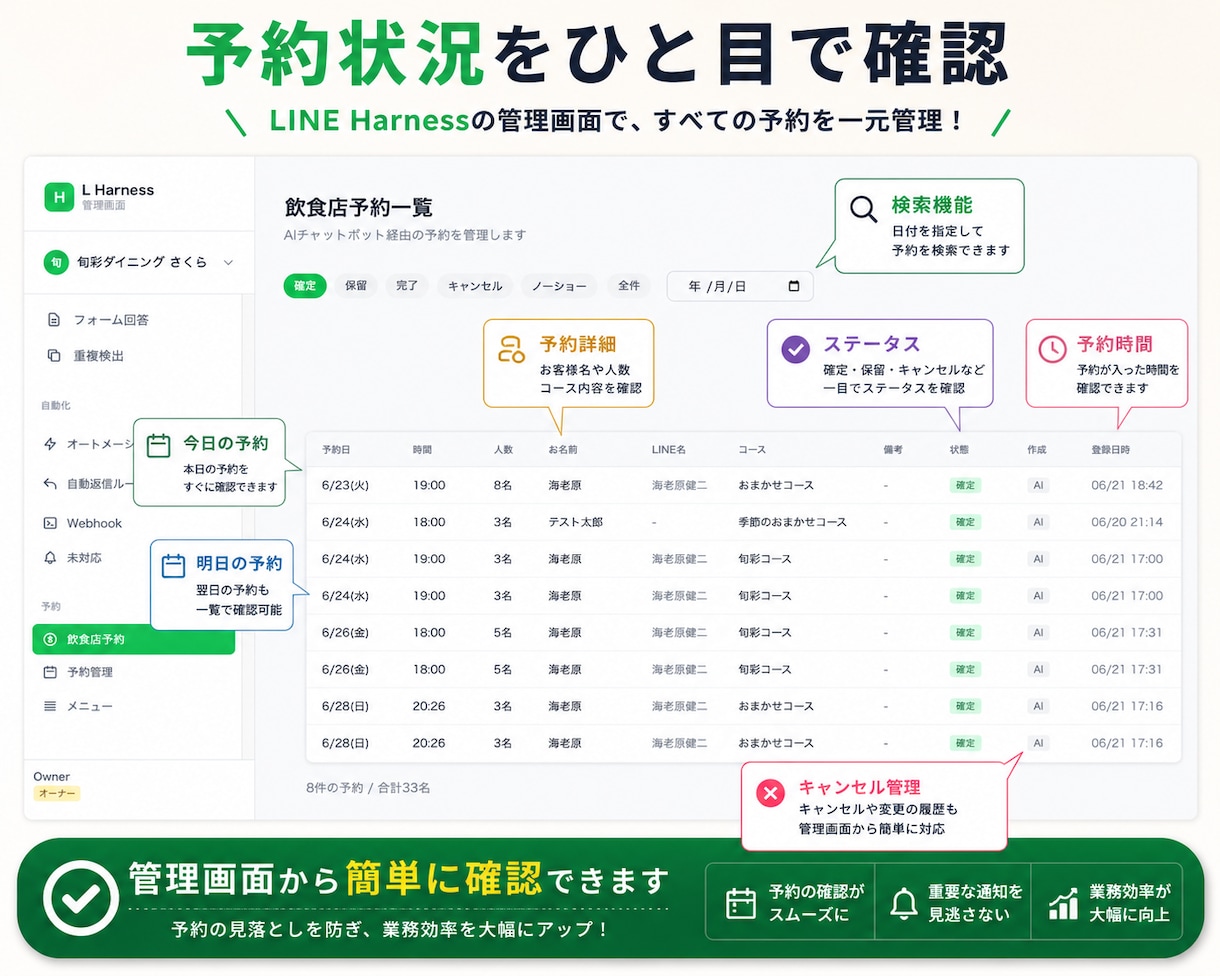
Task: Open the 旬彩ダイニング さくら store selector
Action: pyautogui.click(x=139, y=262)
